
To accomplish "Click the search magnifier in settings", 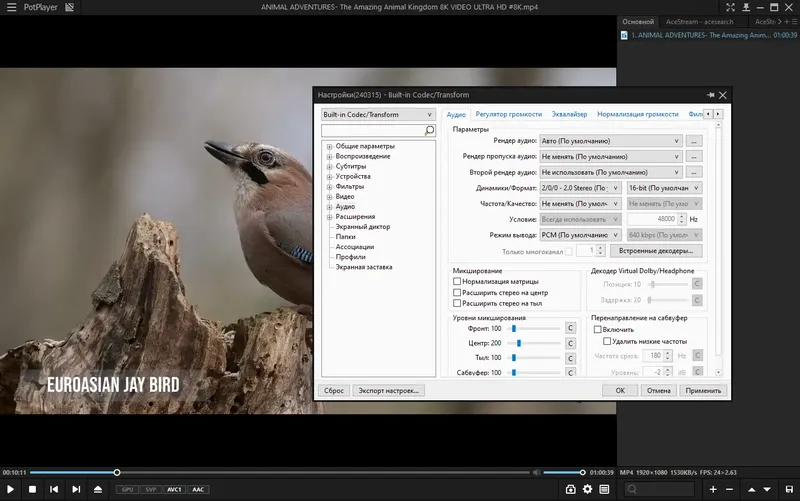I will (x=430, y=130).
